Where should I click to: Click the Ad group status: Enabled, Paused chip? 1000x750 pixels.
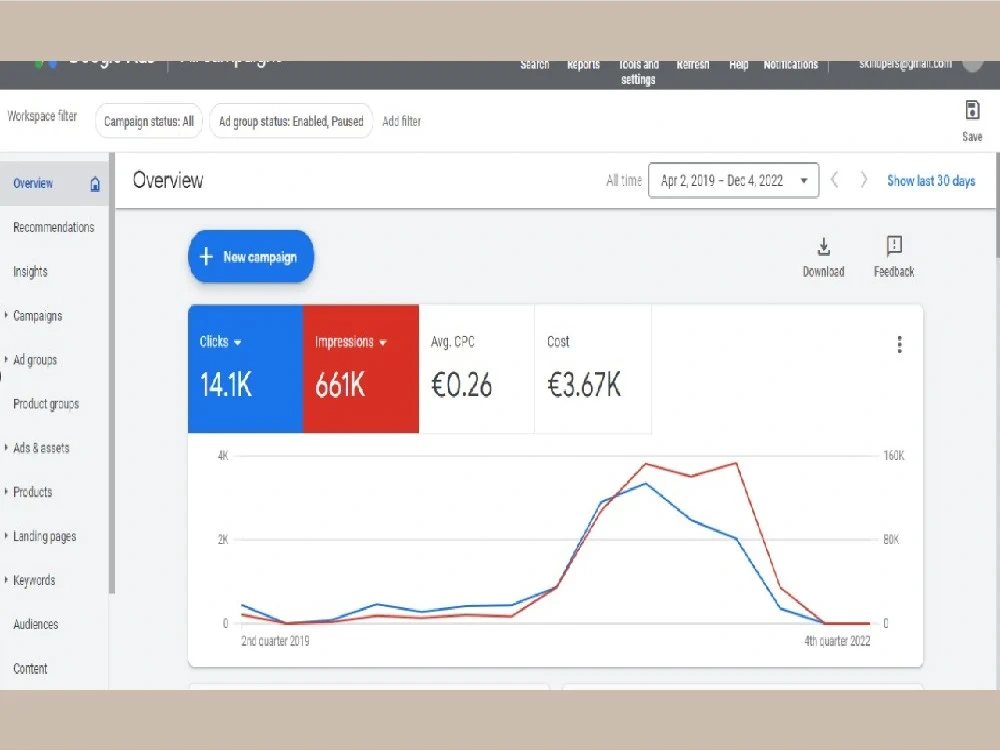[x=291, y=121]
